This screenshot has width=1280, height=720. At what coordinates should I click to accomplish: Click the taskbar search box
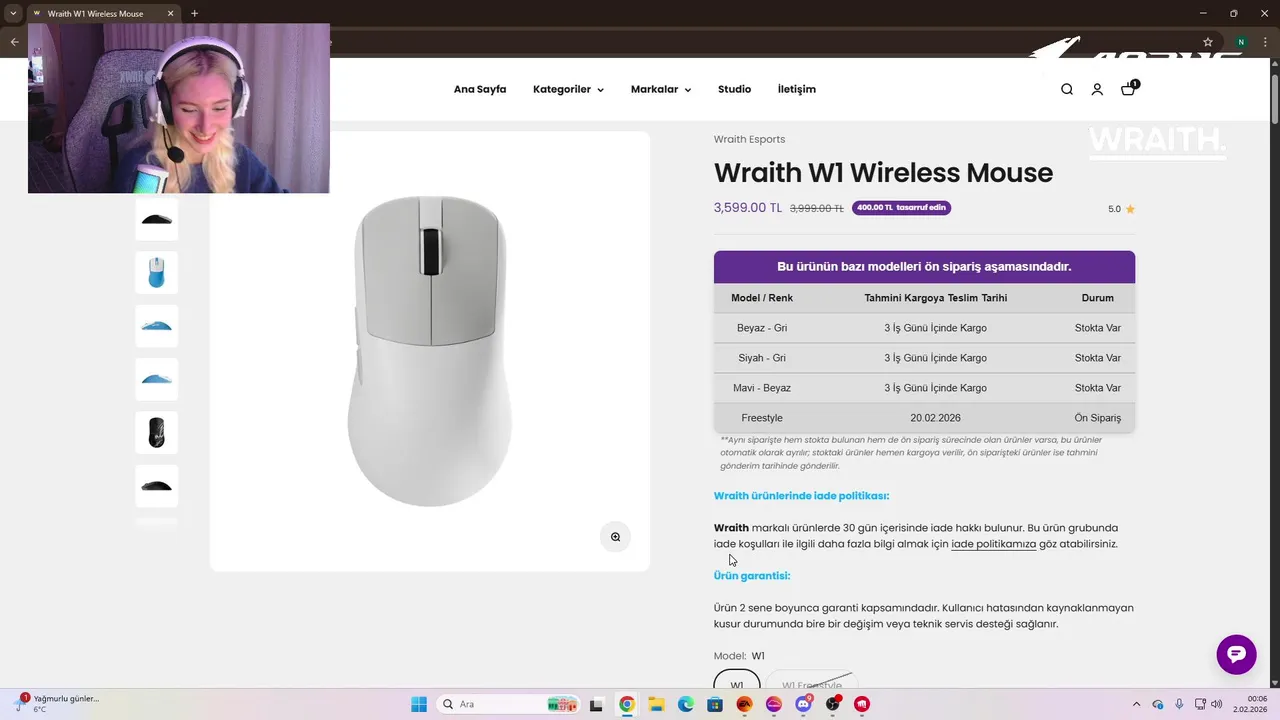508,704
